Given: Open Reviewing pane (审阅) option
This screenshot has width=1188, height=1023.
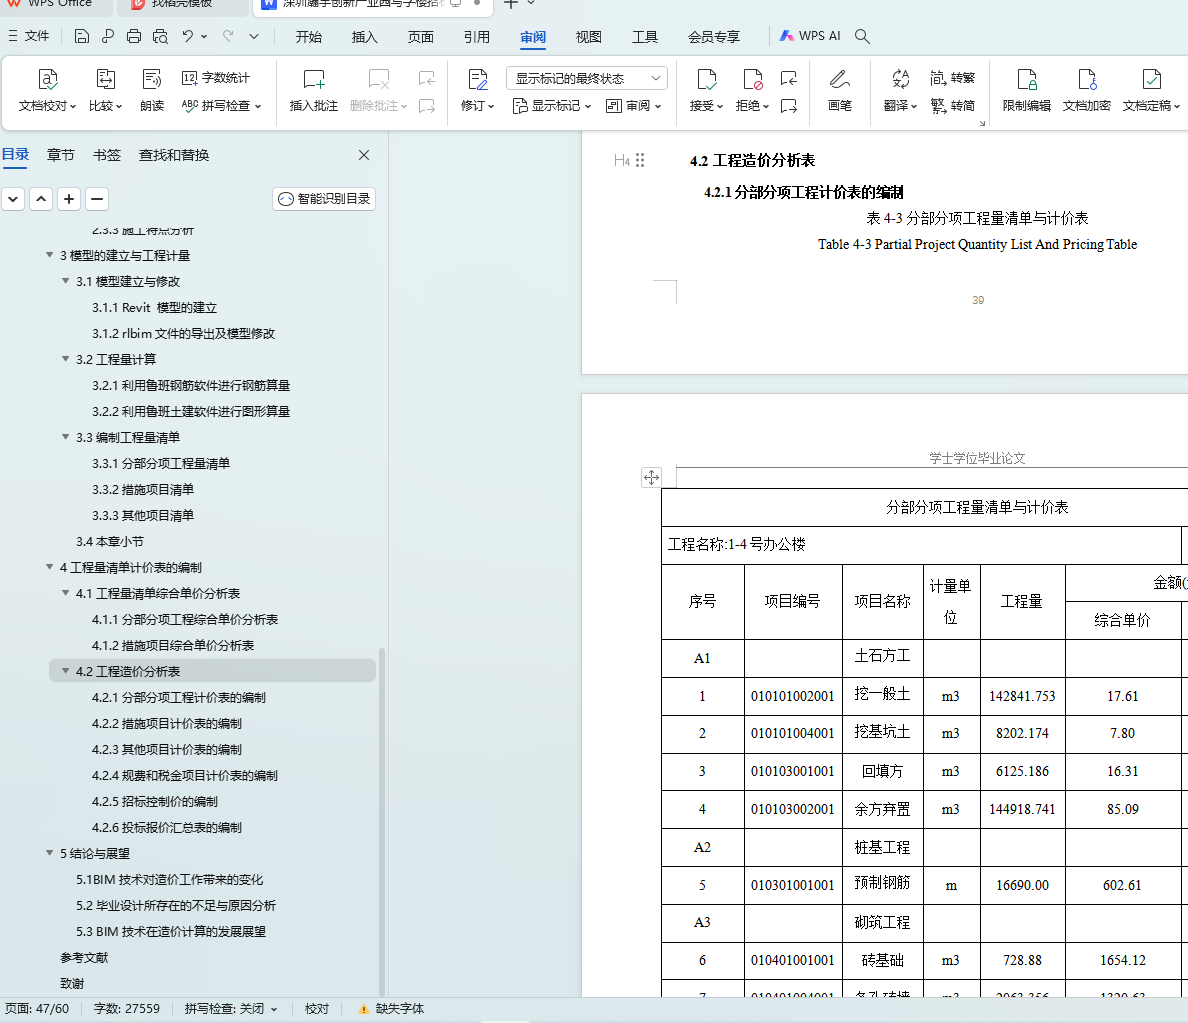Looking at the screenshot, I should click(x=634, y=106).
